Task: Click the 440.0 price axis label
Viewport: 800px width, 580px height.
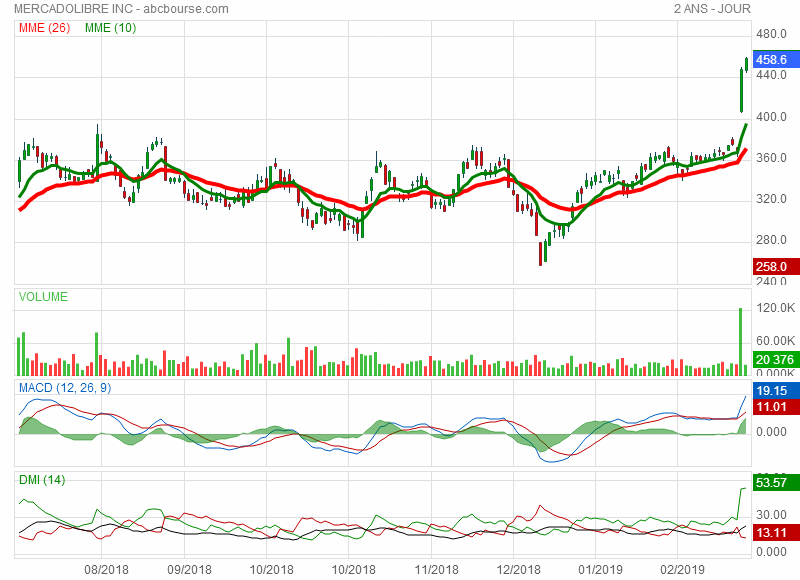Action: click(x=771, y=75)
